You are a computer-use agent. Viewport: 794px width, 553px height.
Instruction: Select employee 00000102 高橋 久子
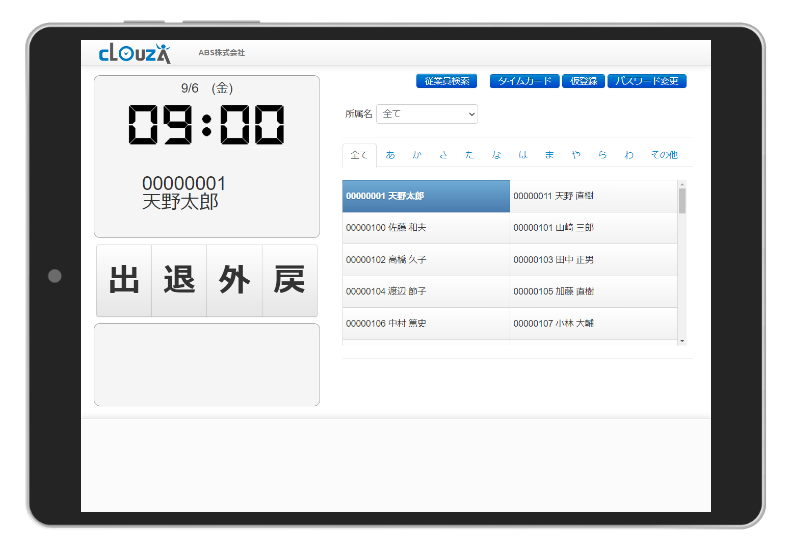(x=426, y=260)
